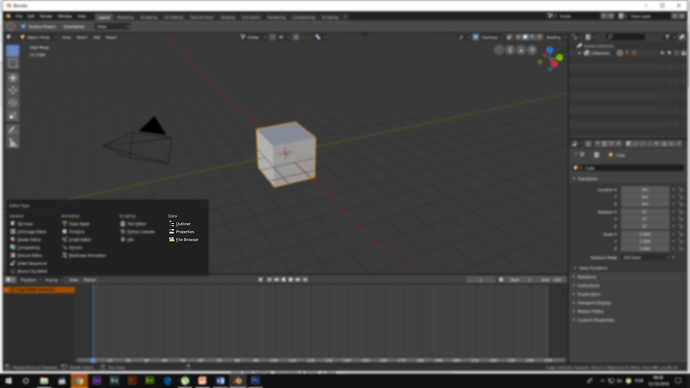Click the Play animation button
This screenshot has height=388, width=690.
[290, 280]
